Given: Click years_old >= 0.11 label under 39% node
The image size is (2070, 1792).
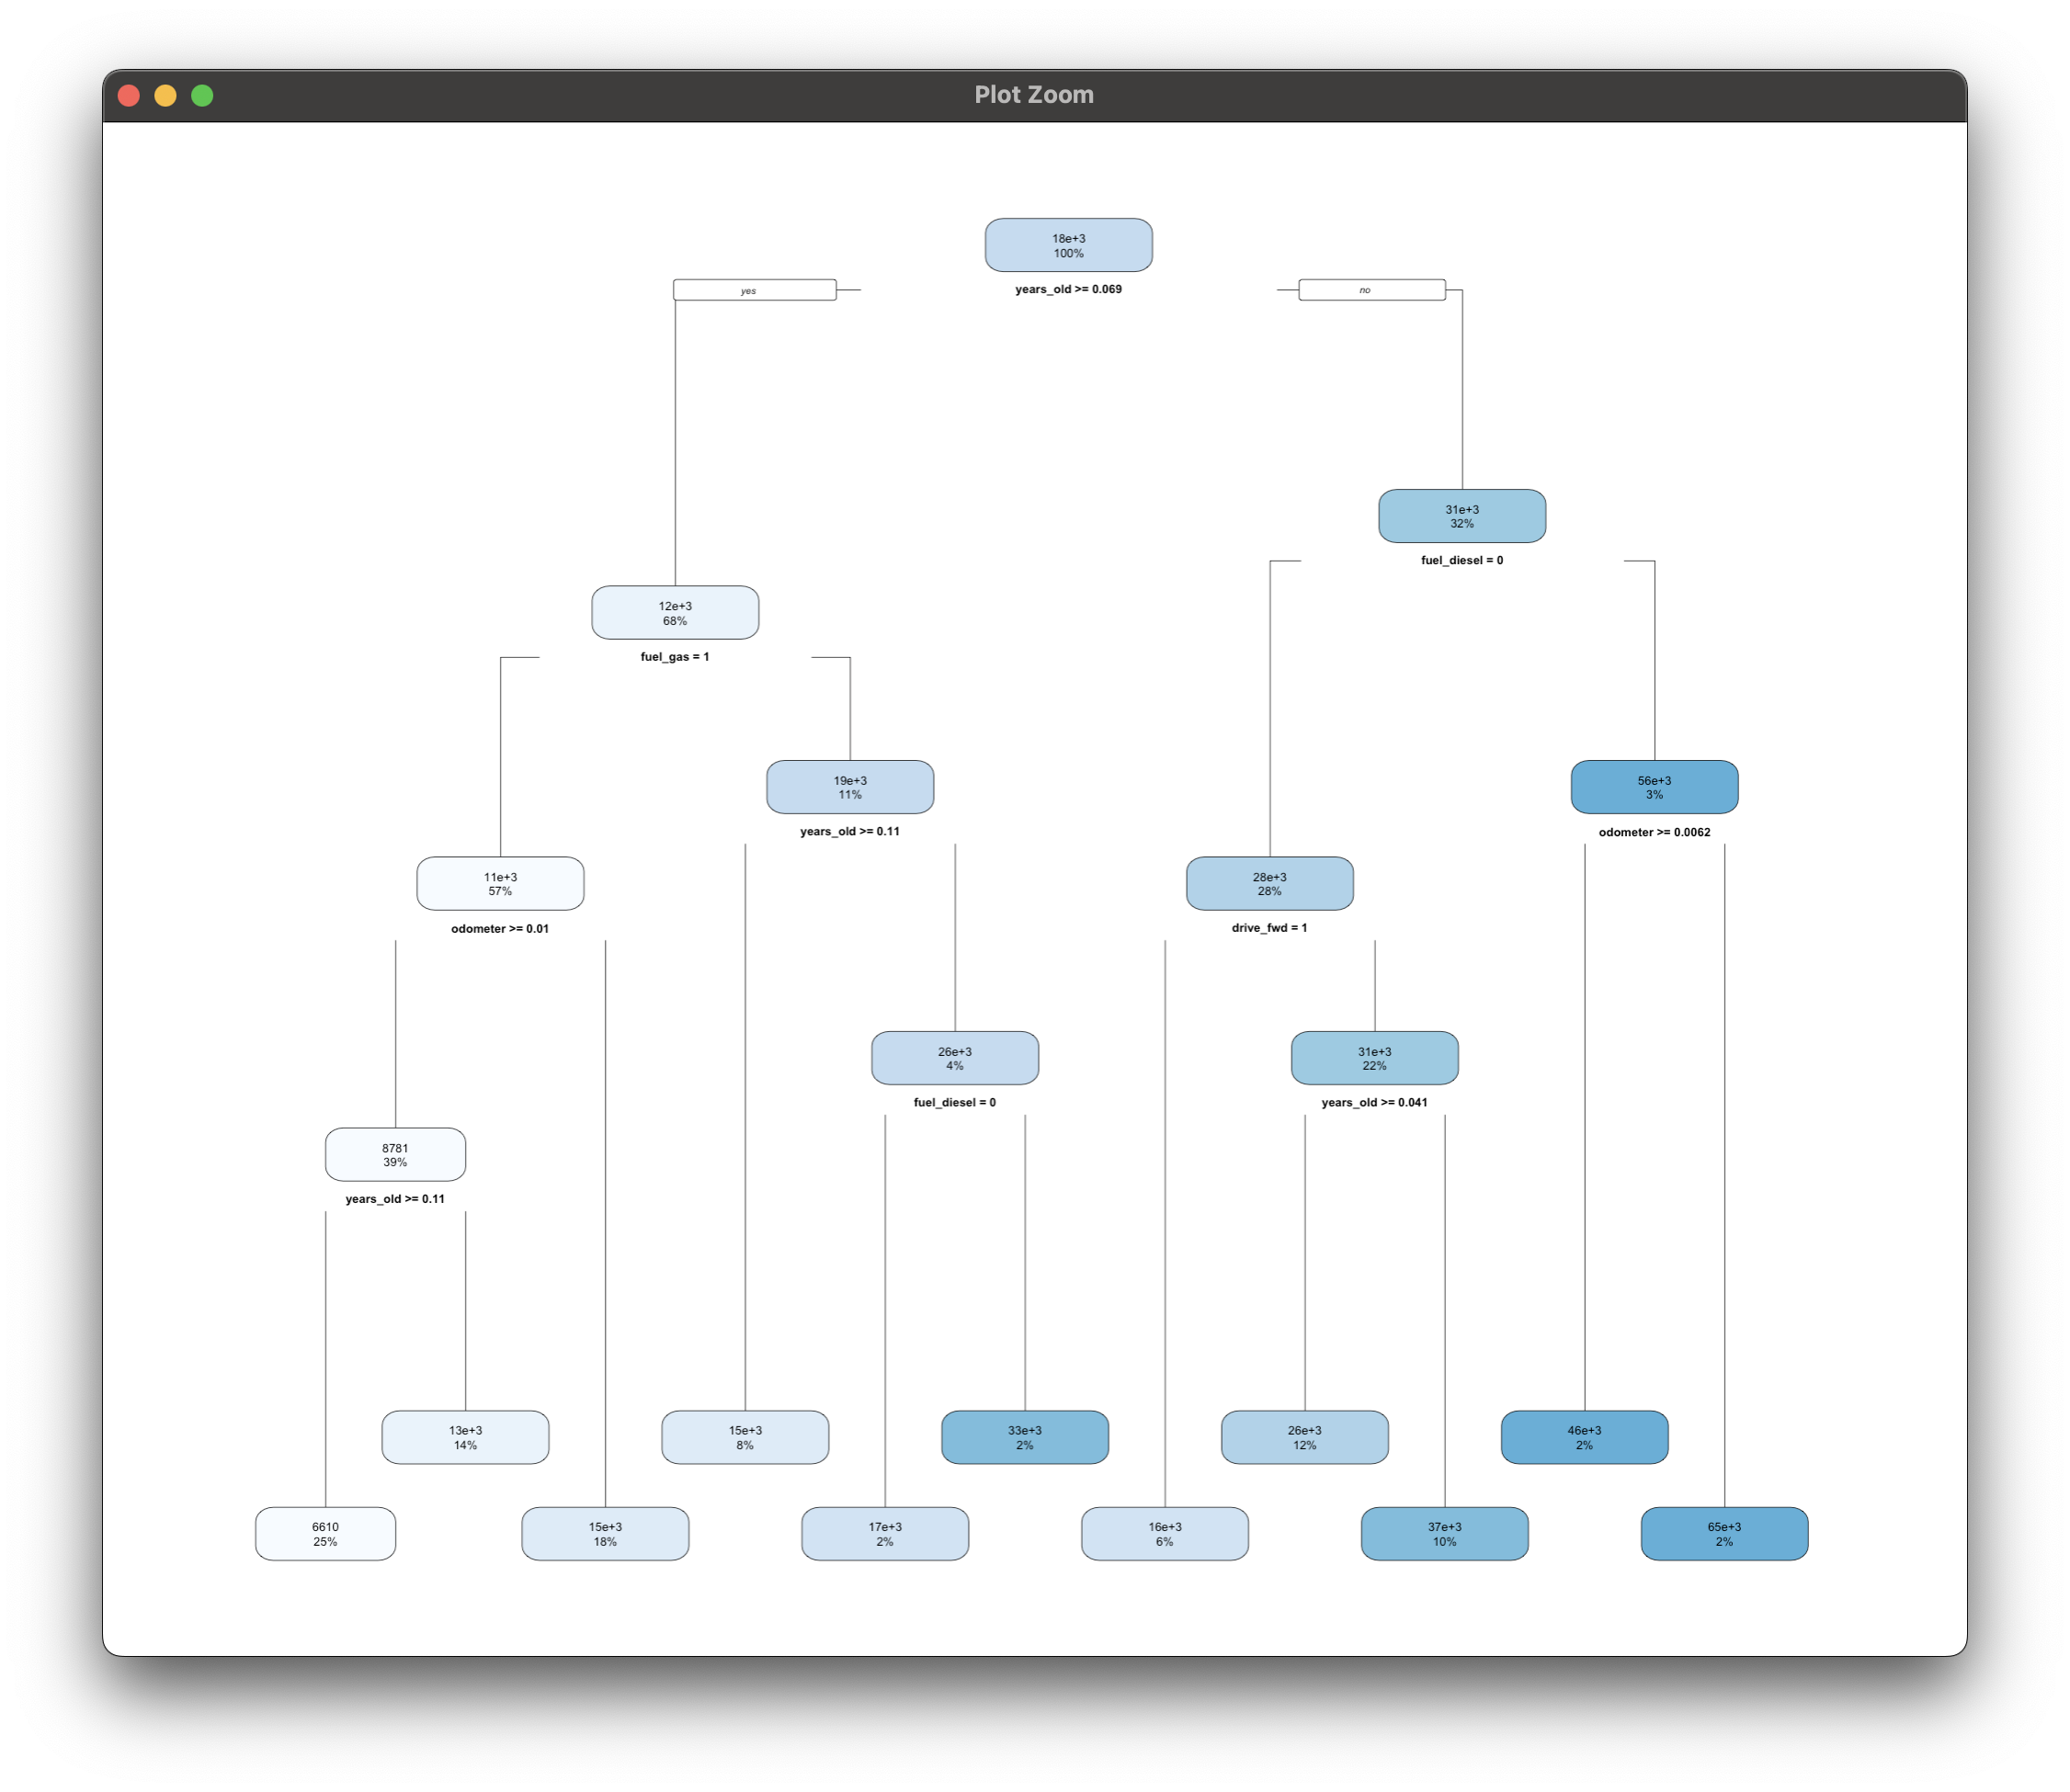Looking at the screenshot, I should (395, 1199).
